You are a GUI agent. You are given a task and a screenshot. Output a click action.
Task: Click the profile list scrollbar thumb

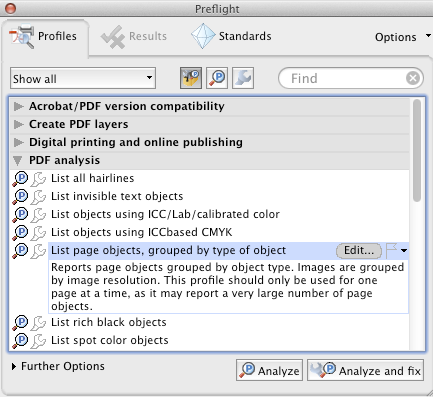[417, 151]
